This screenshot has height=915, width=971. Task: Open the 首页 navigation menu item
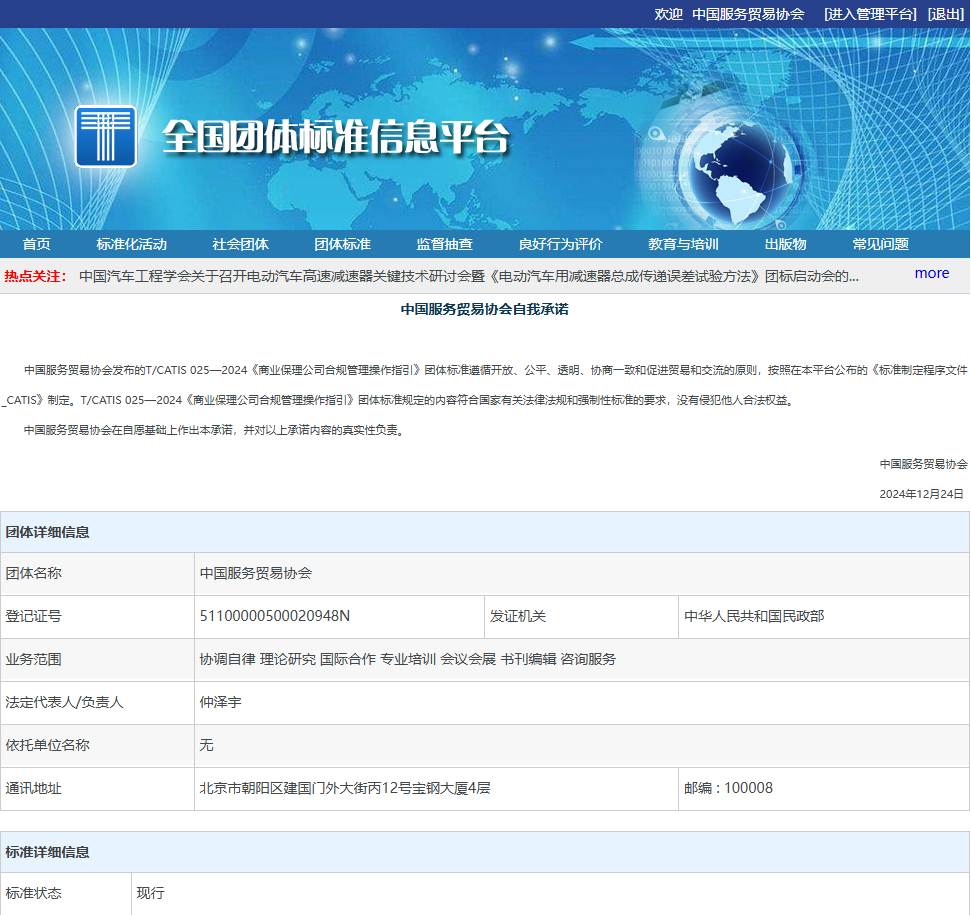pos(37,244)
